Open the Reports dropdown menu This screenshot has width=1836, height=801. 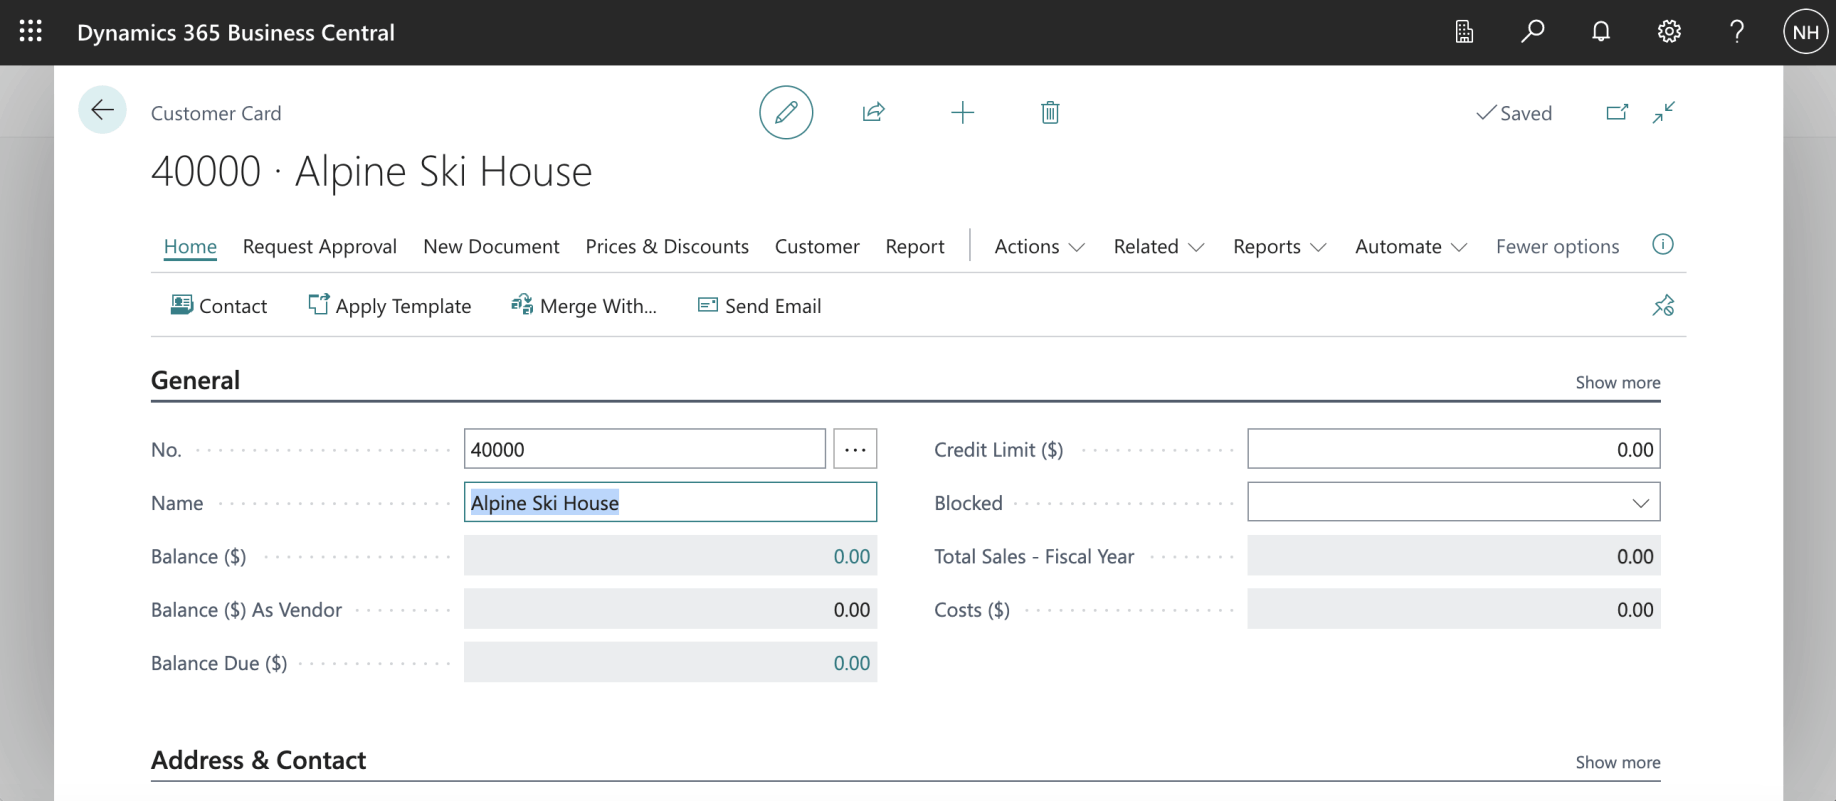1279,247
